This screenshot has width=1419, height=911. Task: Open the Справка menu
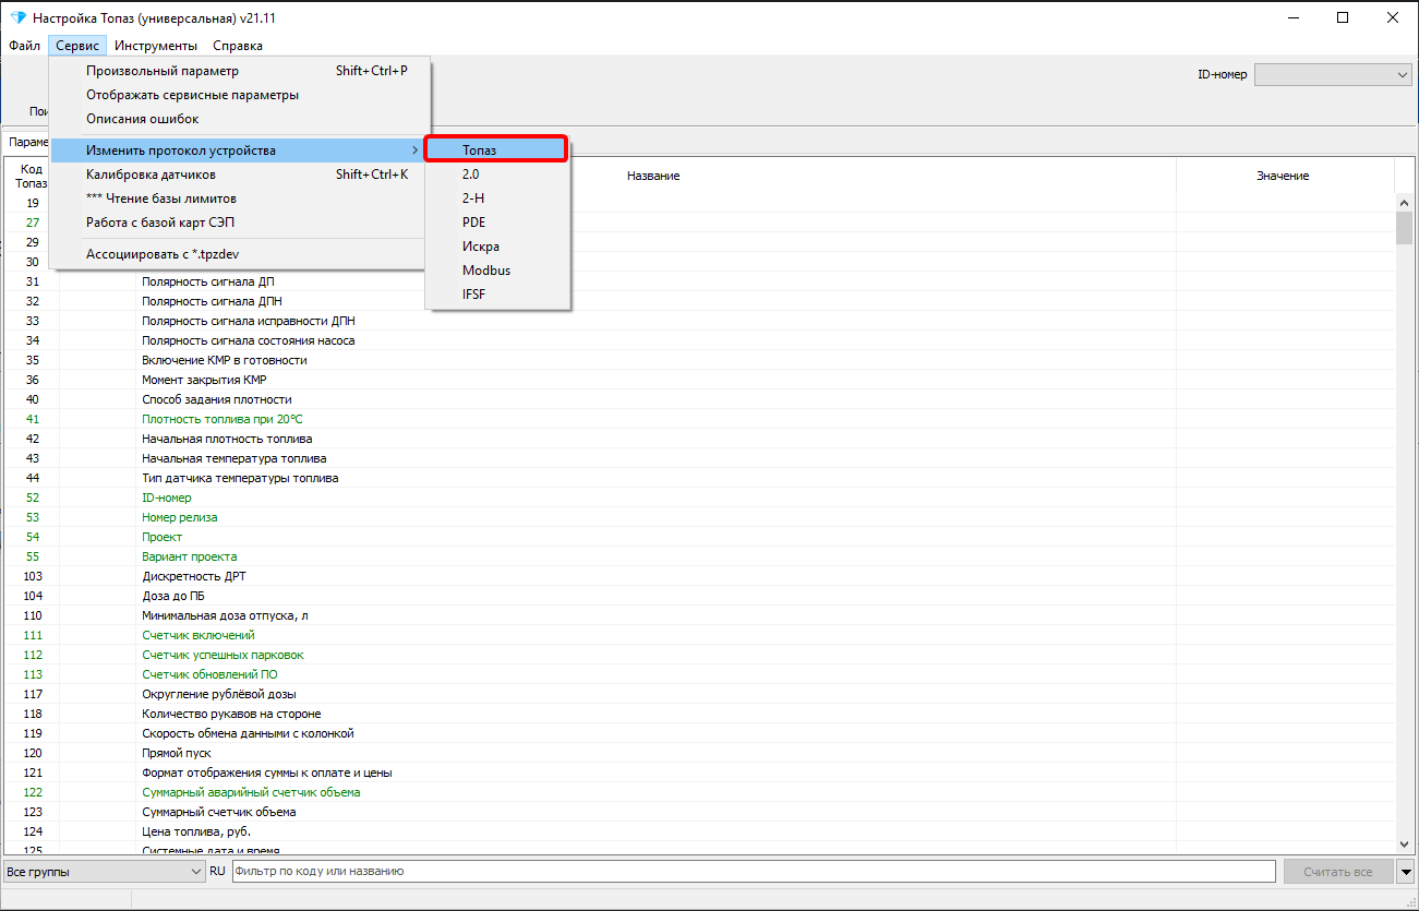click(x=237, y=45)
